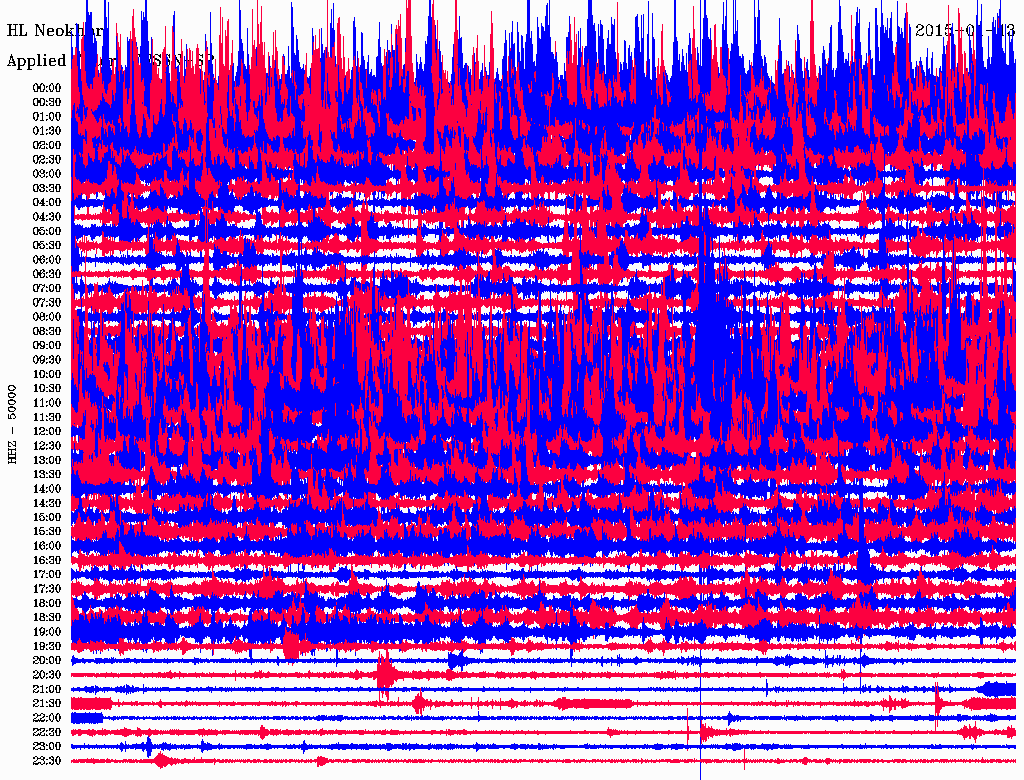The image size is (1024, 780).
Task: Select the 17:00 time label
Action: tap(47, 575)
